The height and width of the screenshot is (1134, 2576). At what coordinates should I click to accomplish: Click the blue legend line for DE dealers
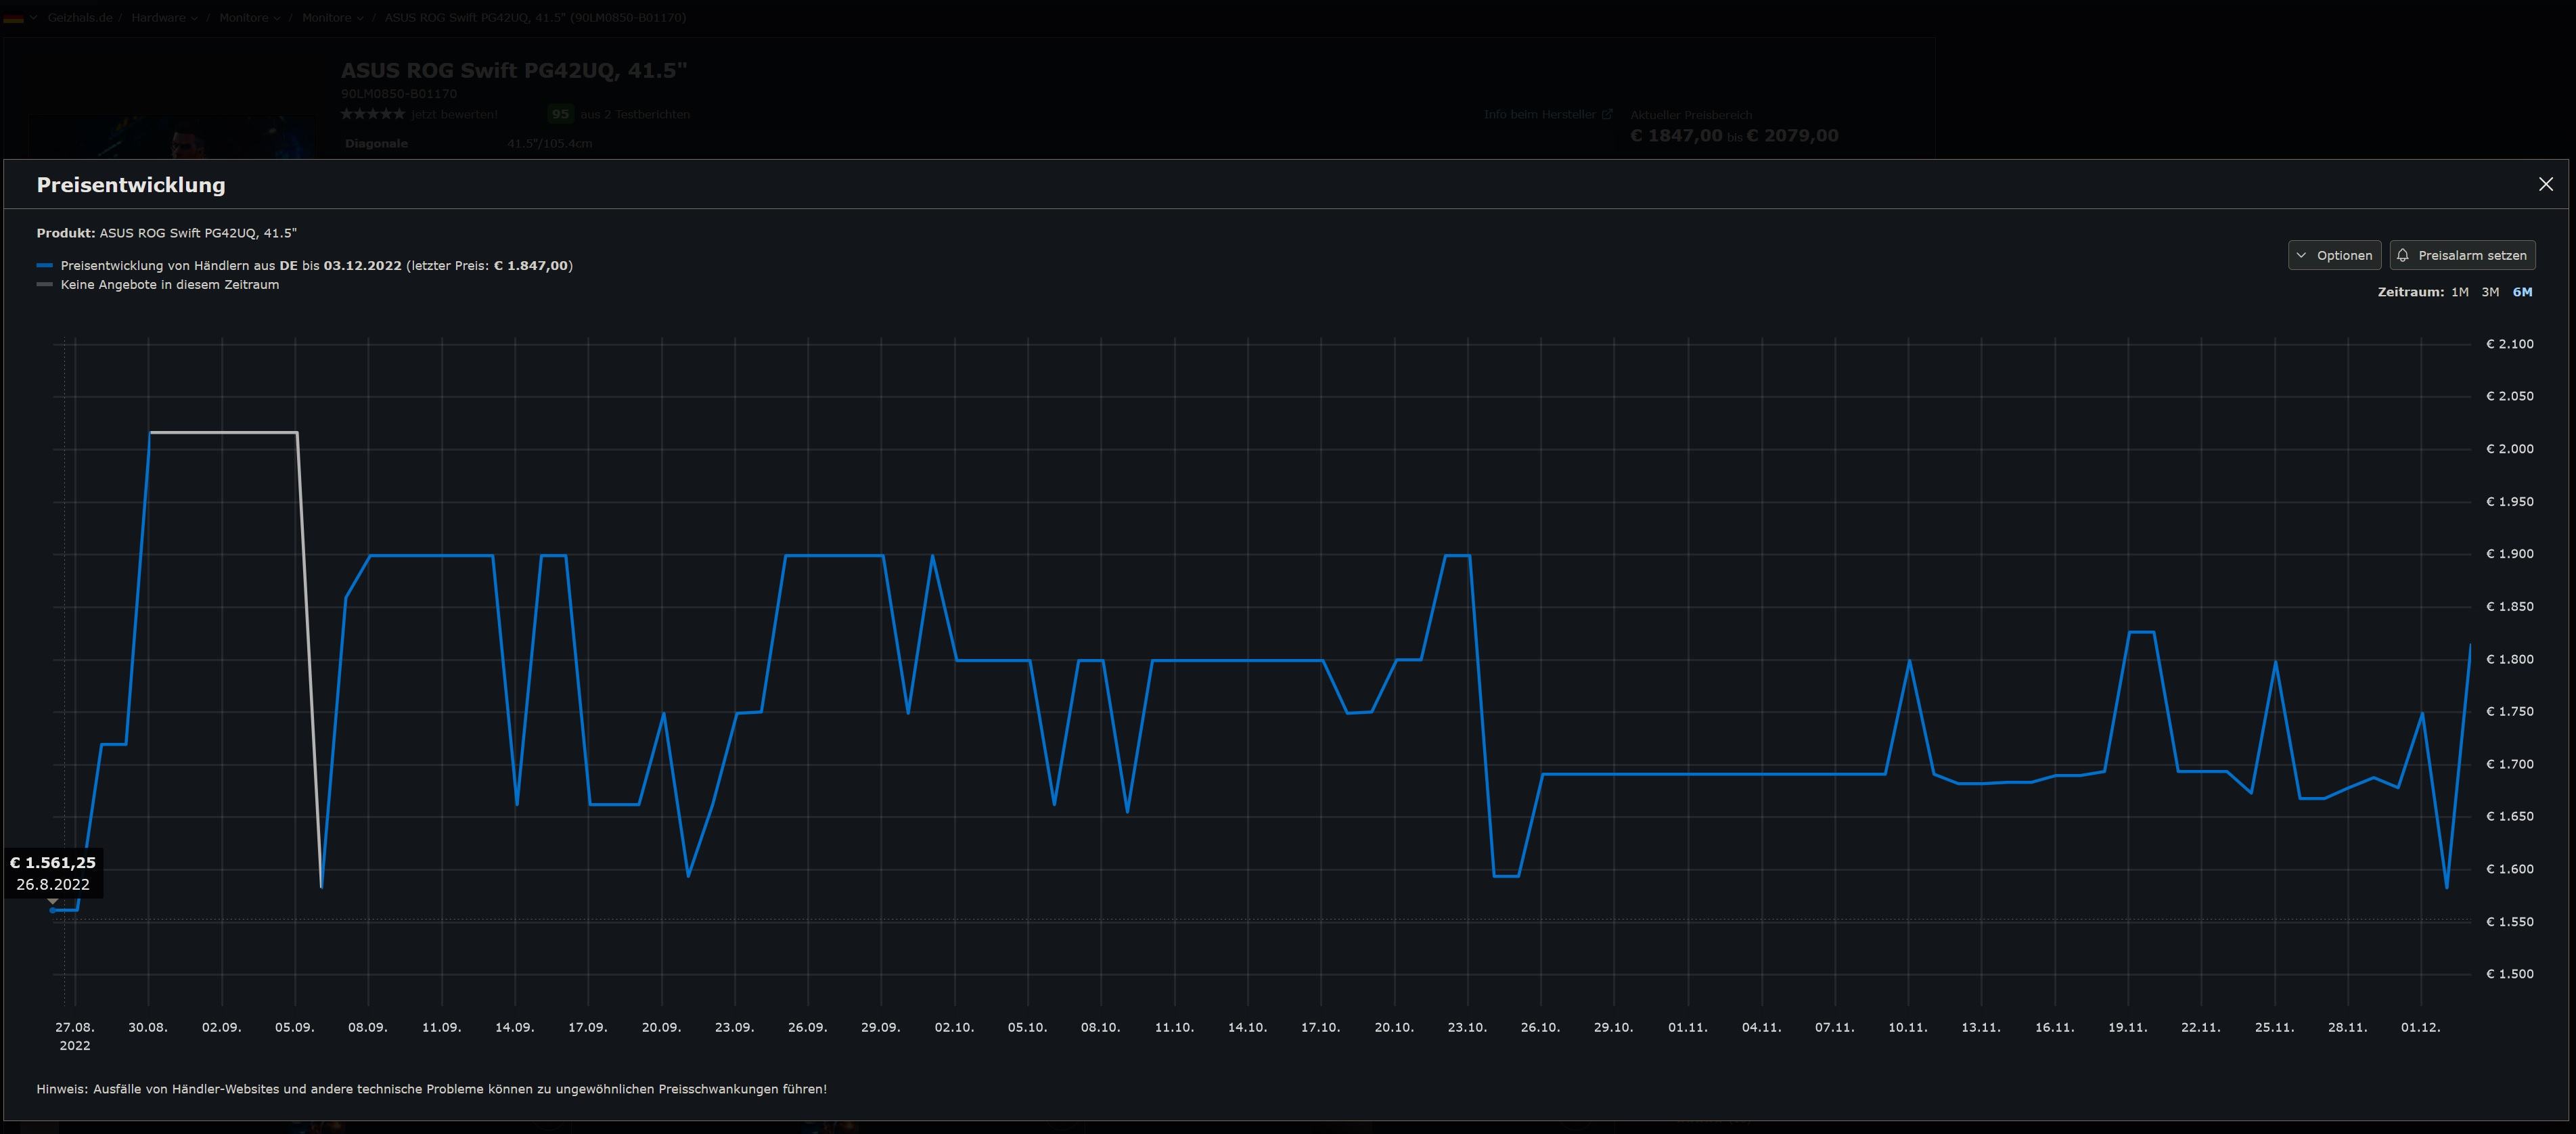click(x=44, y=266)
